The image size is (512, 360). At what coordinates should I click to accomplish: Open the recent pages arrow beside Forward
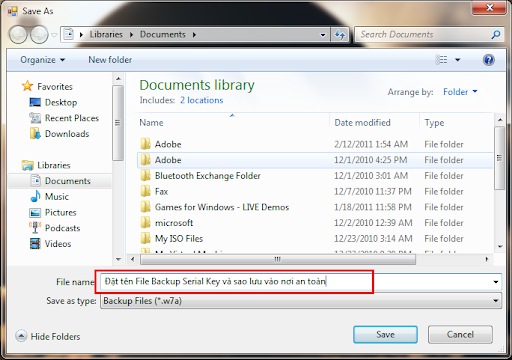(x=54, y=34)
